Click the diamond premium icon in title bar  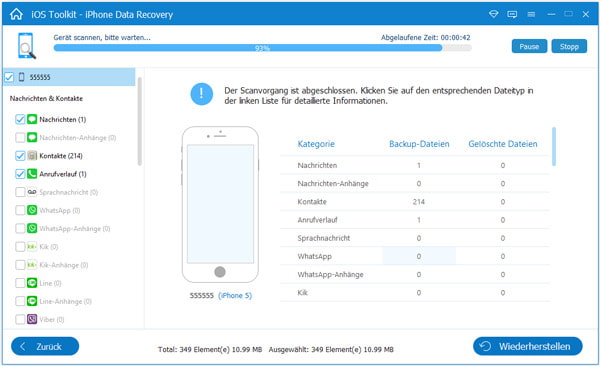(x=494, y=14)
